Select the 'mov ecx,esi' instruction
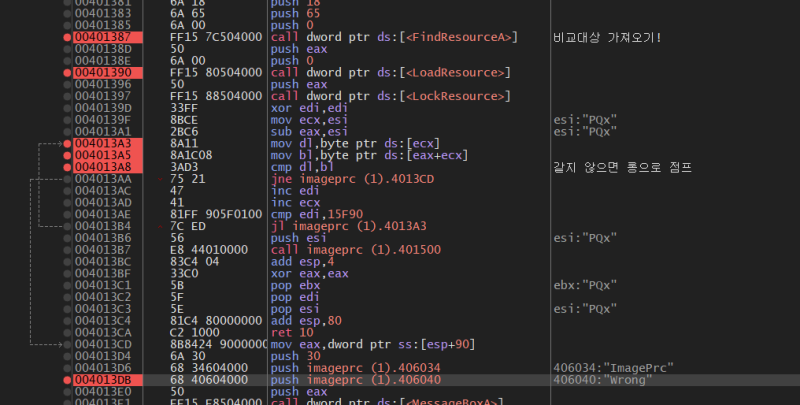This screenshot has width=800, height=405. click(309, 120)
